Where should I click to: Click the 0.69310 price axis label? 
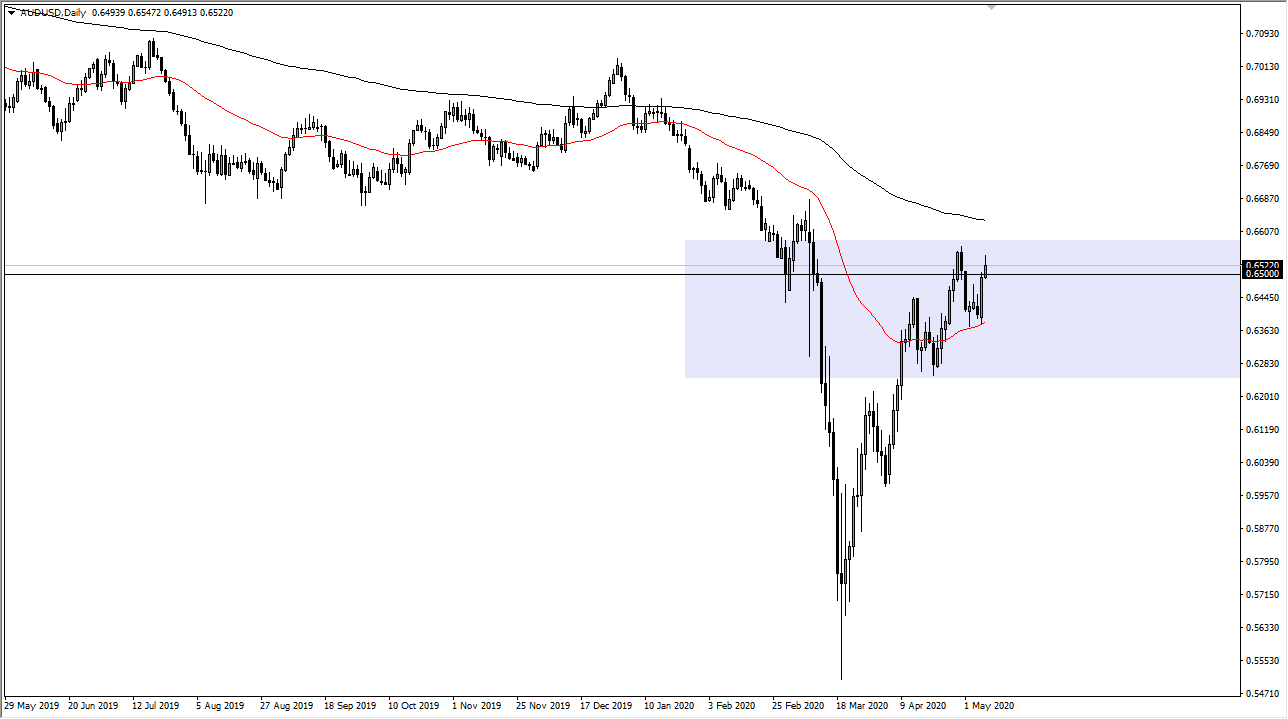1261,100
